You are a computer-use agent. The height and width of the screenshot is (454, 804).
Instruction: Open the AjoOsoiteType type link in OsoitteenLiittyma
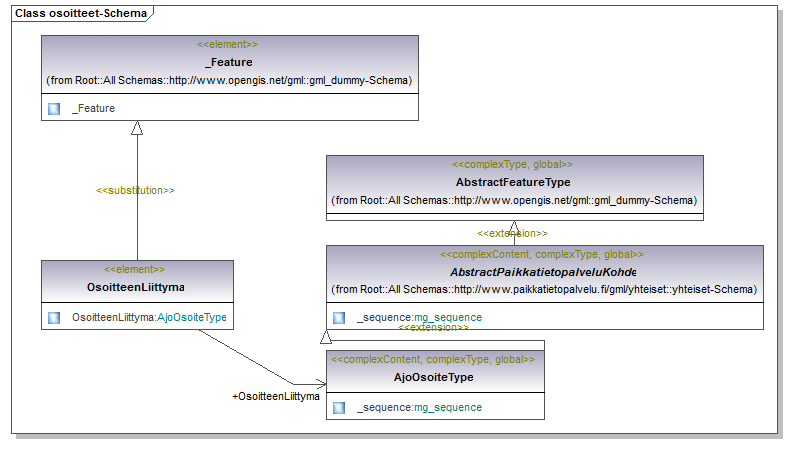coord(192,318)
